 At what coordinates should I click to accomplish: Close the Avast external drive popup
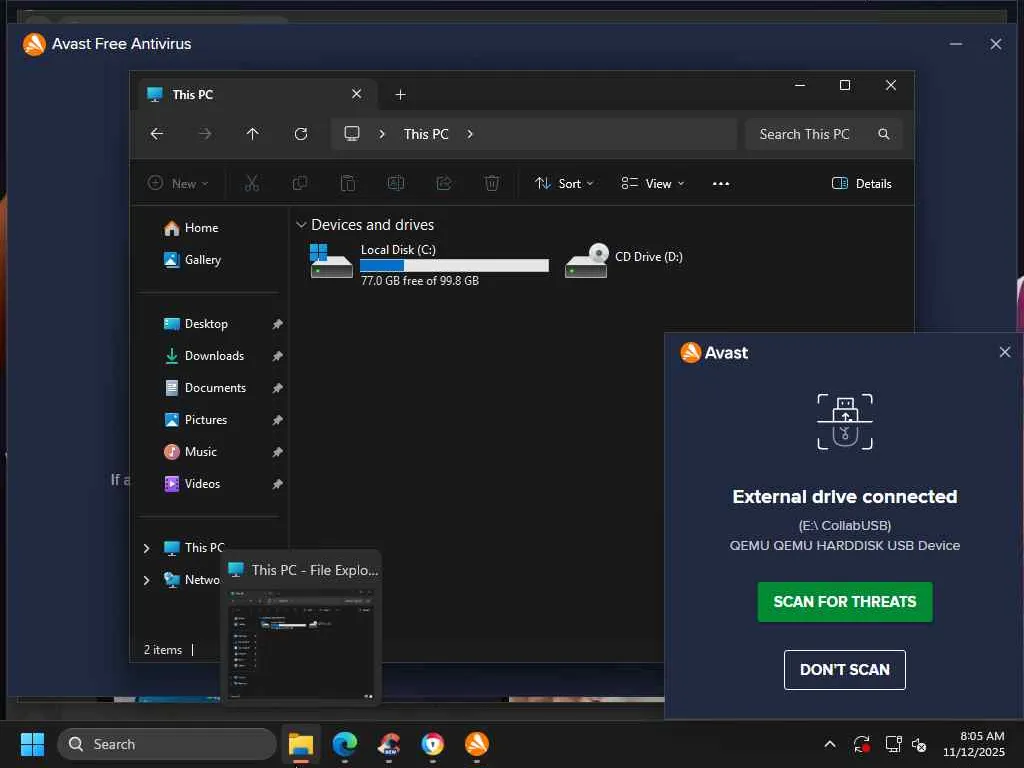pos(1004,352)
